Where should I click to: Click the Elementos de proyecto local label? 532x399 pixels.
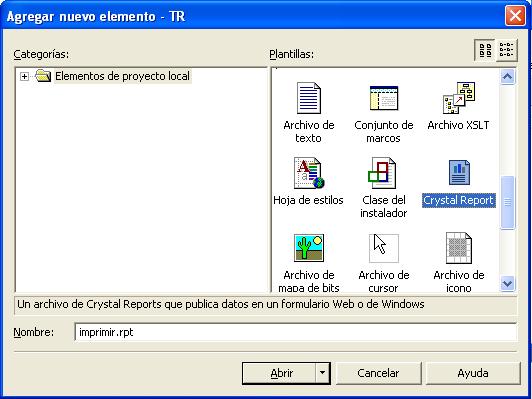[122, 76]
